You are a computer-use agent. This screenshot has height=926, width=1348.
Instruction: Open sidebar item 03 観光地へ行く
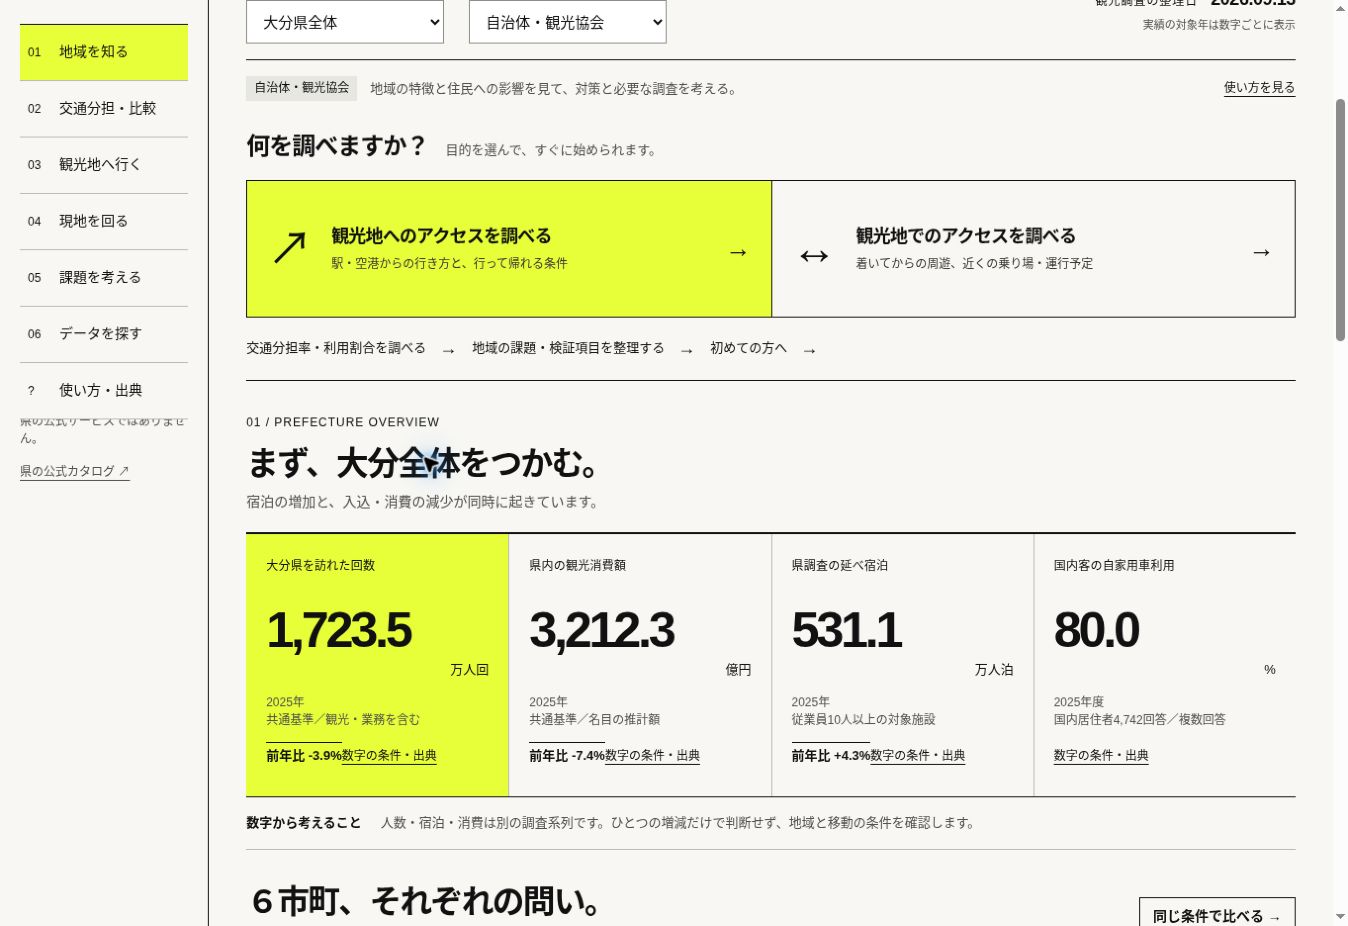104,165
